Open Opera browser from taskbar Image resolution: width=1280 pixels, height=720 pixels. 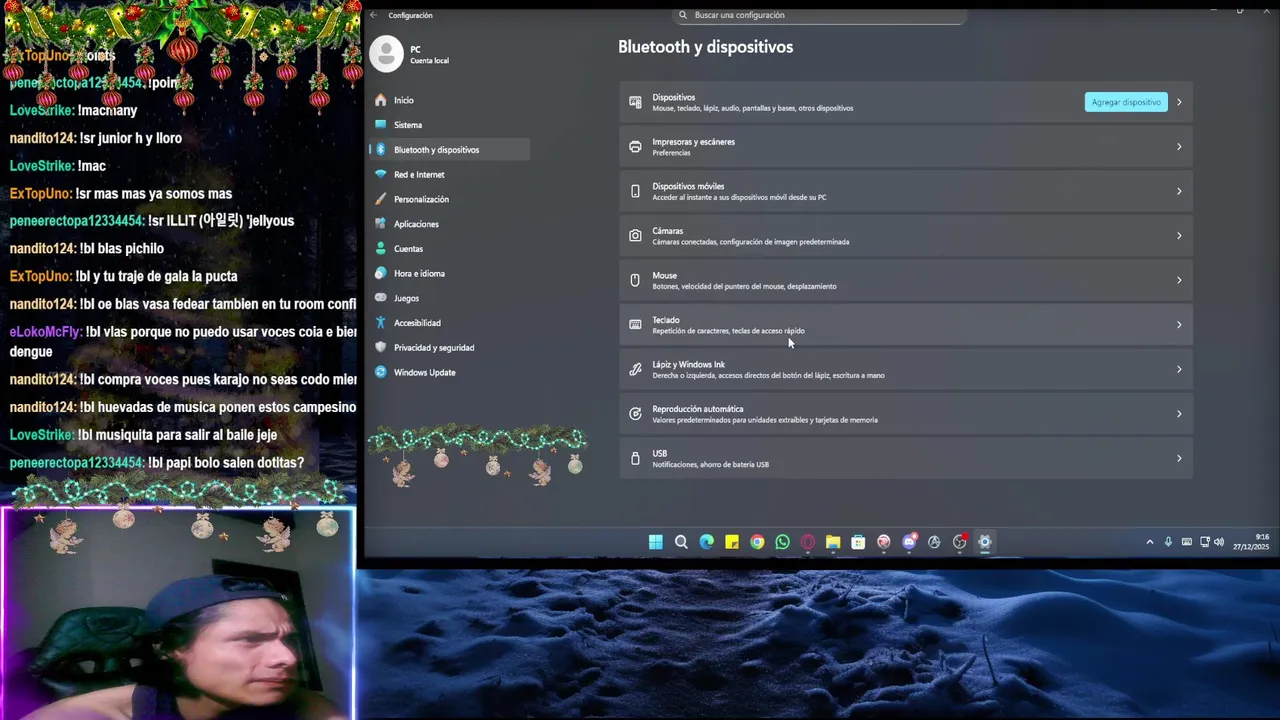[807, 542]
